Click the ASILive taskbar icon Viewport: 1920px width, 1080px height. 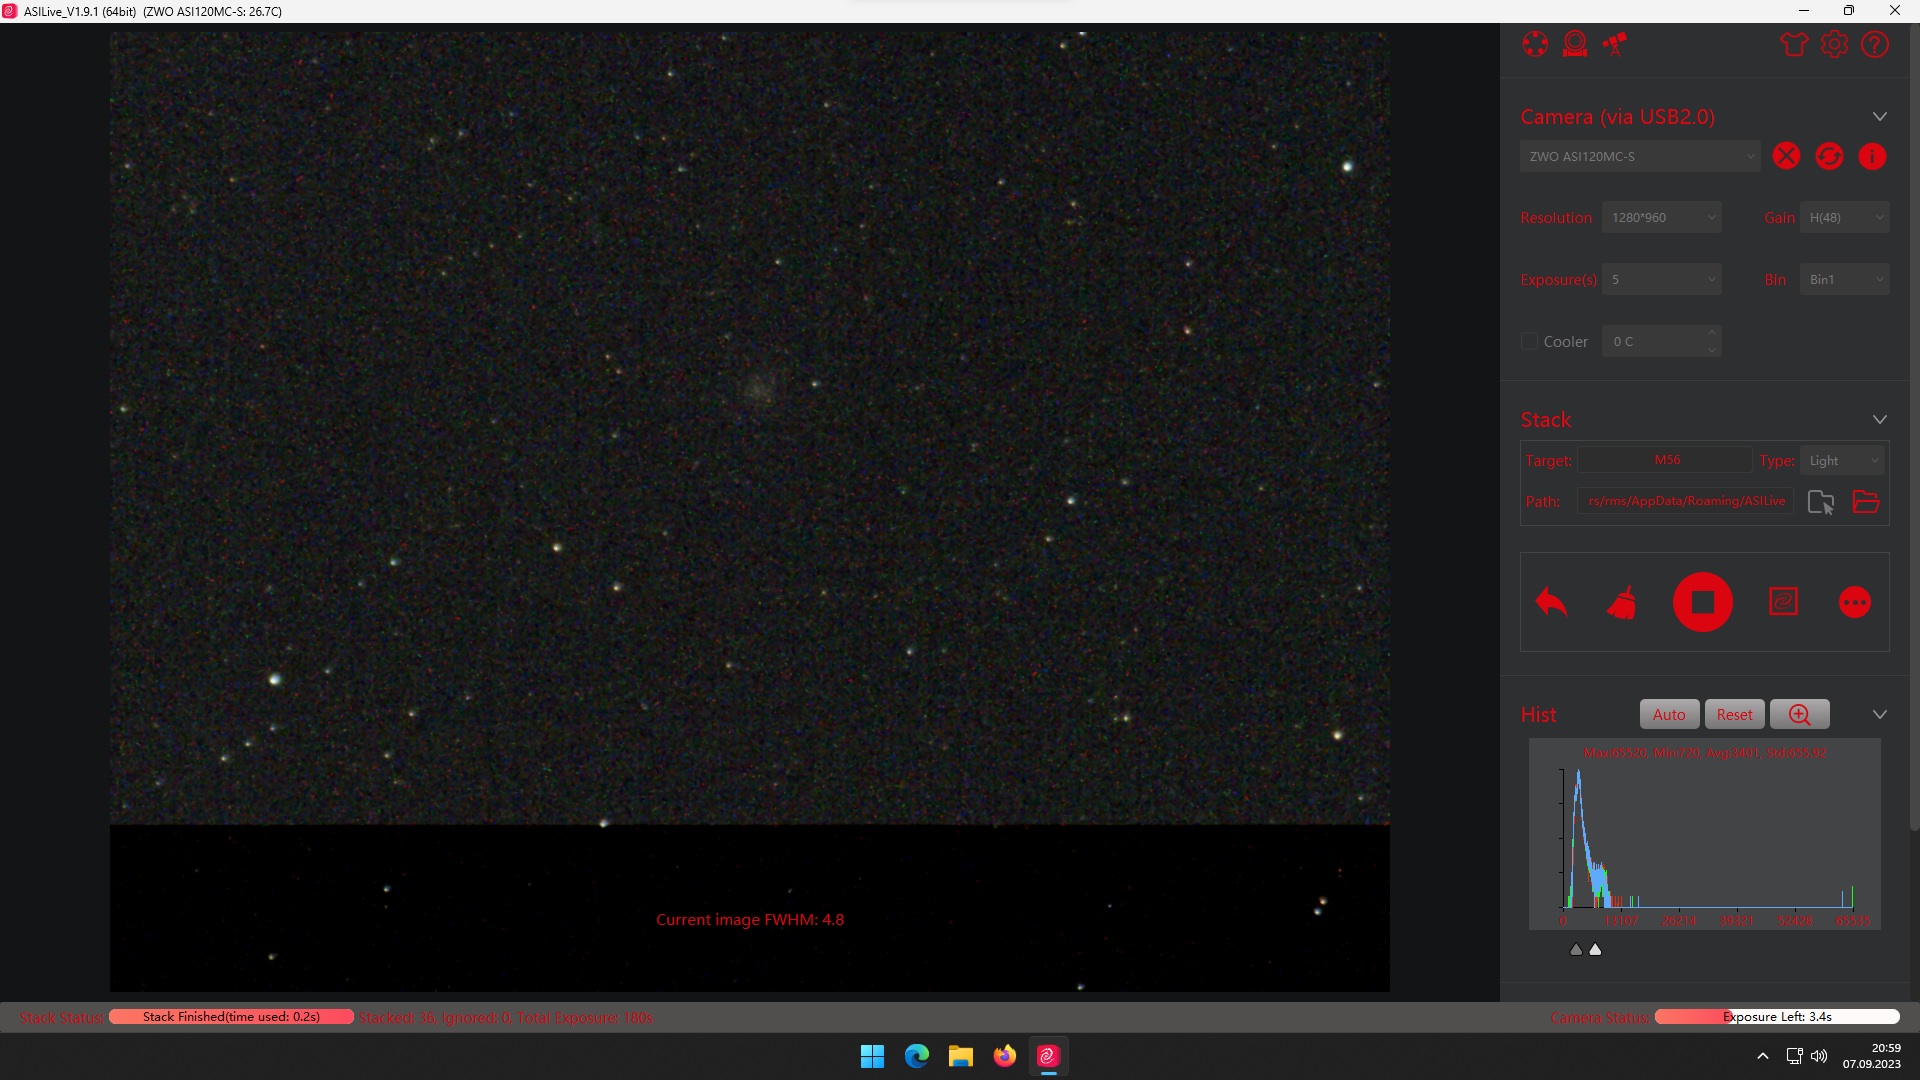pyautogui.click(x=1048, y=1056)
